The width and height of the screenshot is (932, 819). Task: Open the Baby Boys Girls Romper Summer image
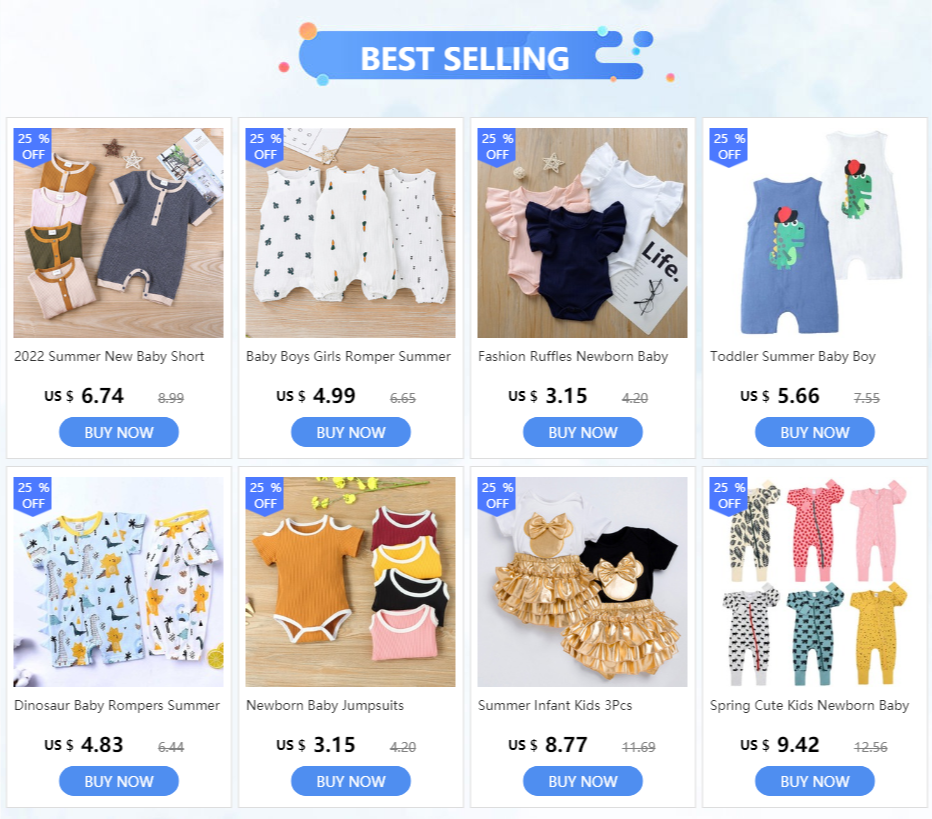coord(351,233)
